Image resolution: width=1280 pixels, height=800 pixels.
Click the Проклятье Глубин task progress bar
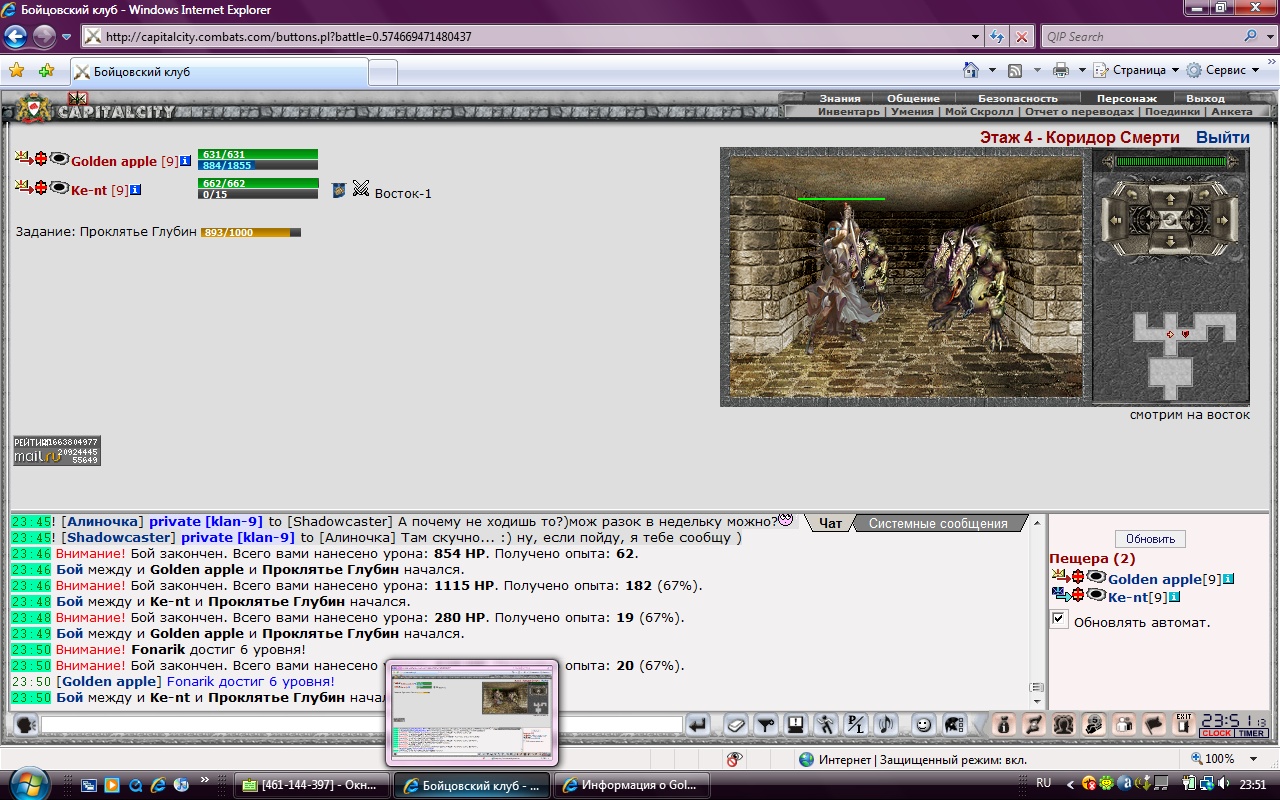pos(250,232)
